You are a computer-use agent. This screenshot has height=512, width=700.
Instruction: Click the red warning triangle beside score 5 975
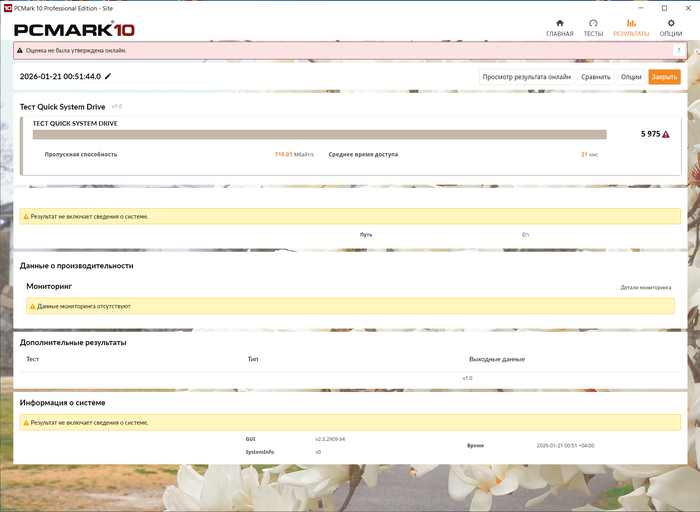point(666,134)
